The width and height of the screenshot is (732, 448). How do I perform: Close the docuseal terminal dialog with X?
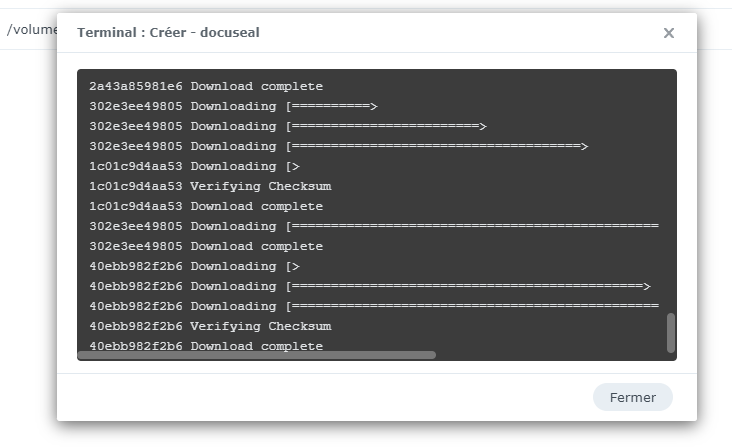pyautogui.click(x=669, y=33)
